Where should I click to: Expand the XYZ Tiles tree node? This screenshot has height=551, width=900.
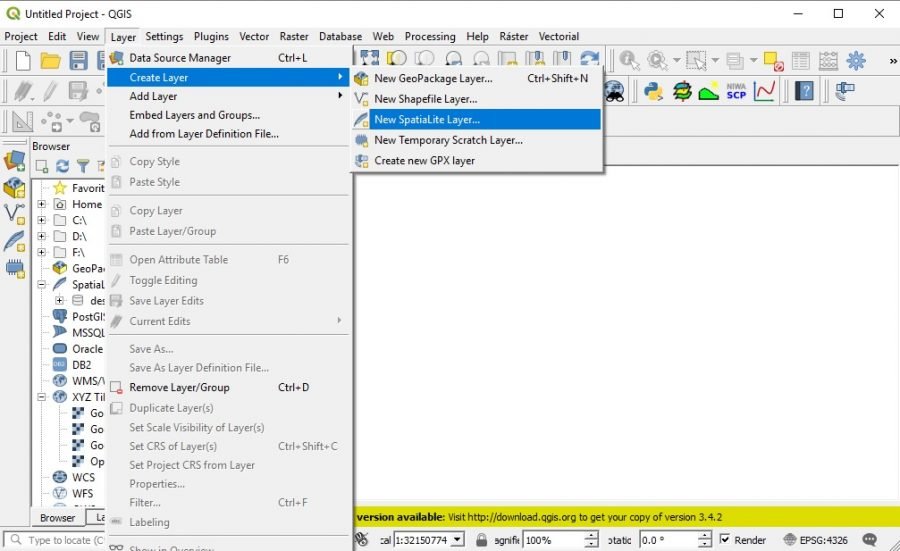pyautogui.click(x=42, y=397)
